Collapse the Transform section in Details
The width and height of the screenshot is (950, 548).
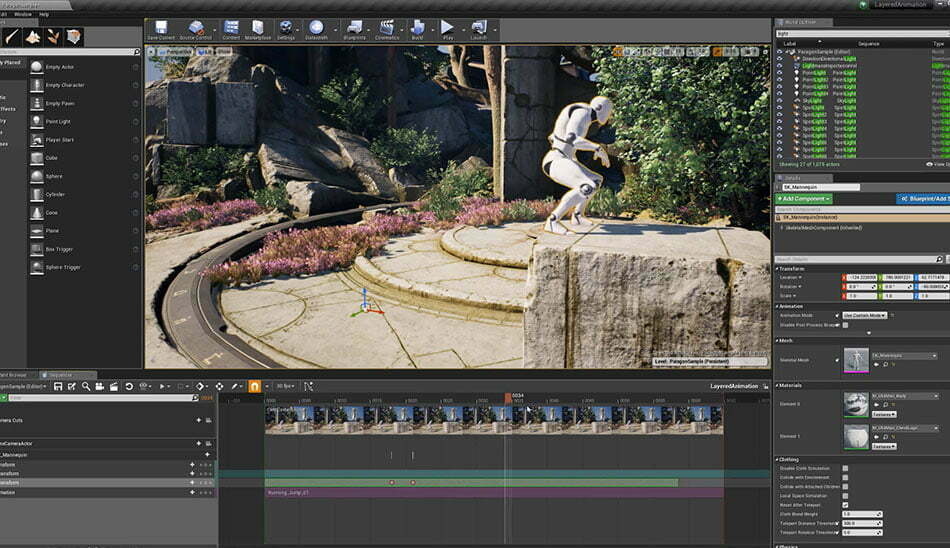[777, 269]
